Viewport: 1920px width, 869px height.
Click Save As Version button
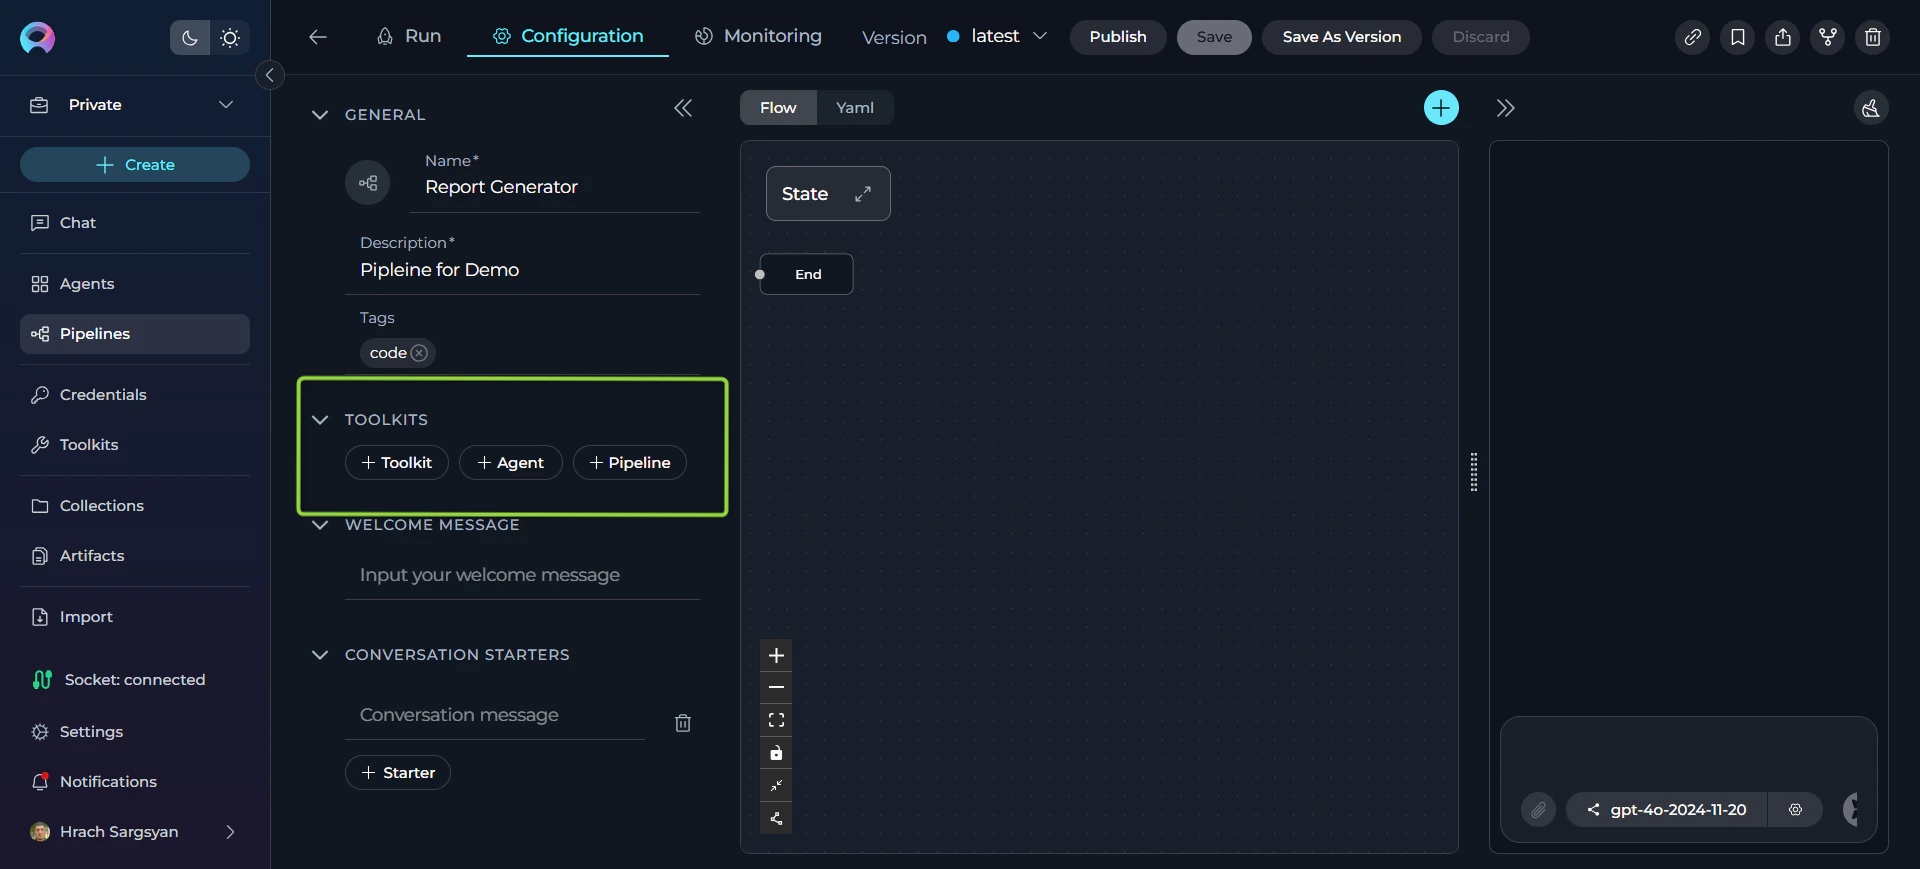(x=1342, y=37)
